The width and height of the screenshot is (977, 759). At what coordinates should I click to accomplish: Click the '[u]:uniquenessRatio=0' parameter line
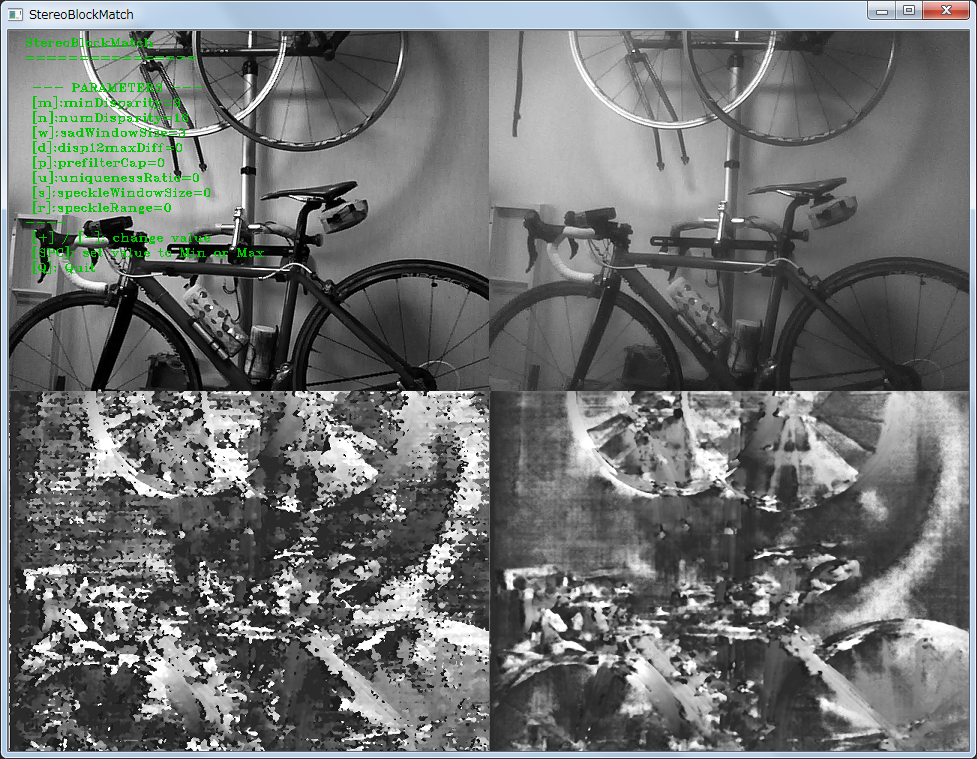tap(116, 178)
